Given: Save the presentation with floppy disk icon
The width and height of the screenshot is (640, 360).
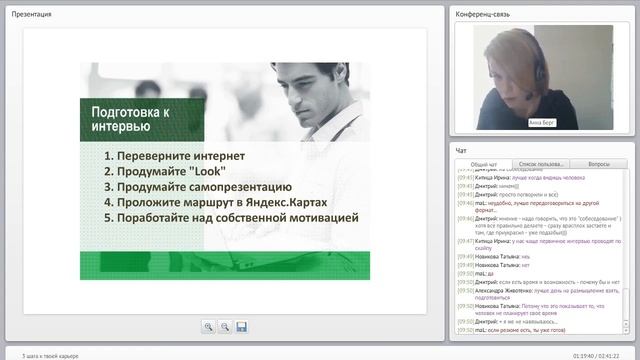Looking at the screenshot, I should pos(241,327).
